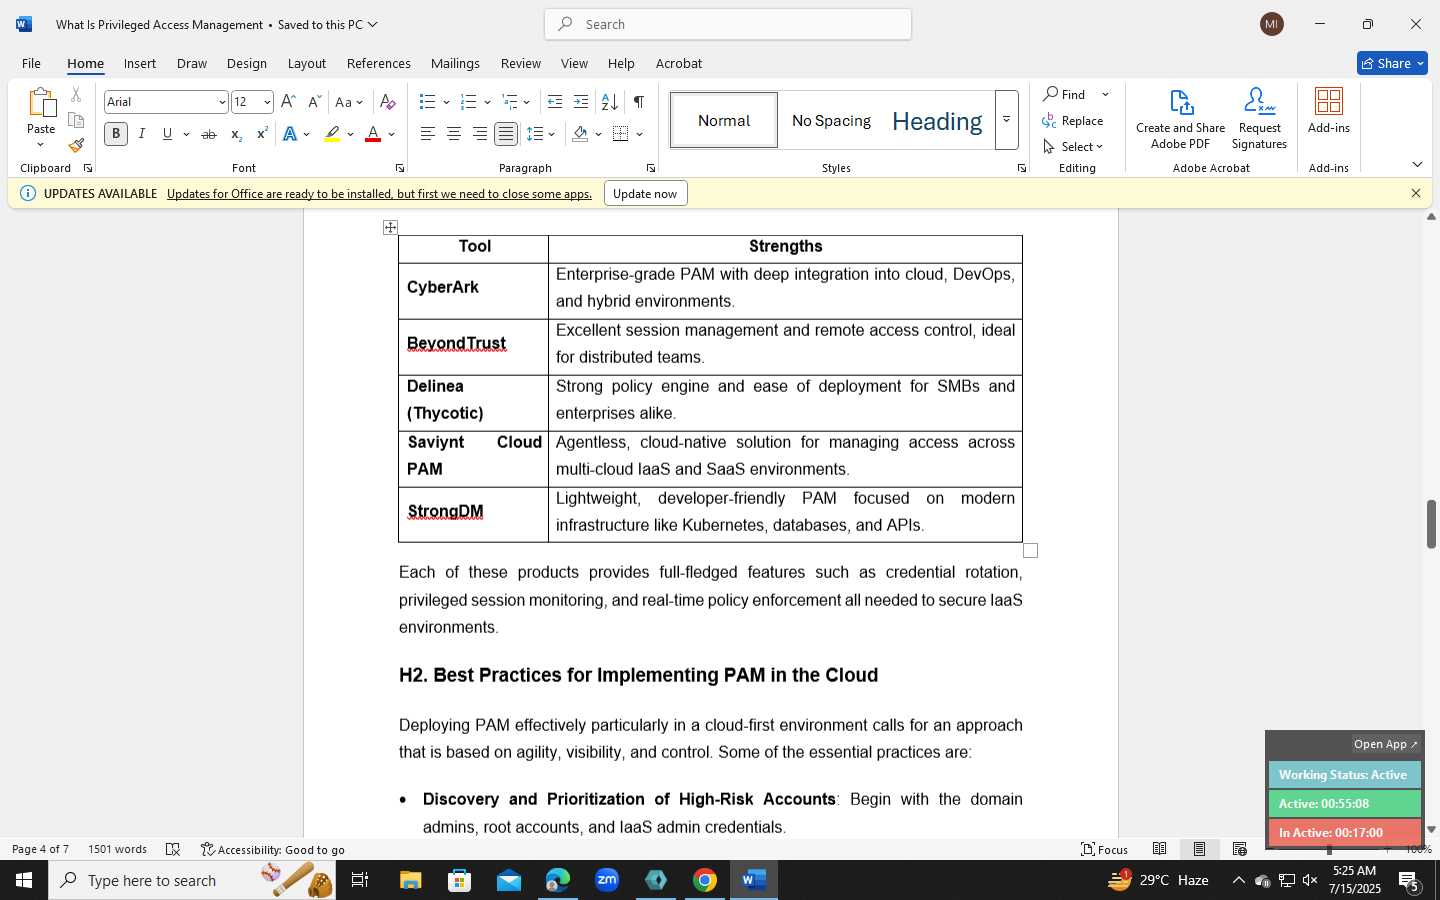Screen dimensions: 1440x900
Task: Click the Find button
Action: click(1066, 94)
